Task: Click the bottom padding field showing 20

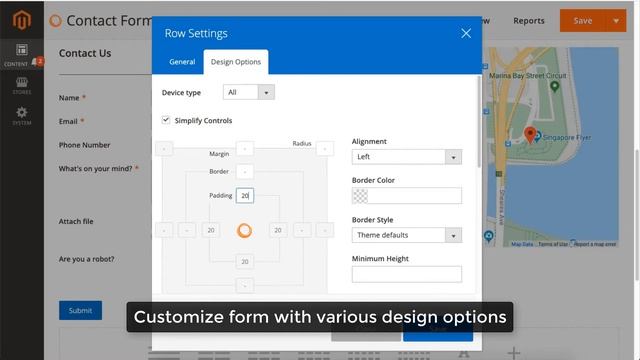Action: pyautogui.click(x=244, y=262)
